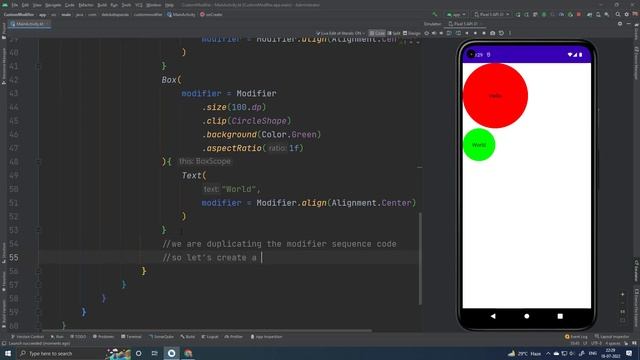The image size is (640, 360).
Task: Tap the green World circle in emulator
Action: coord(479,144)
